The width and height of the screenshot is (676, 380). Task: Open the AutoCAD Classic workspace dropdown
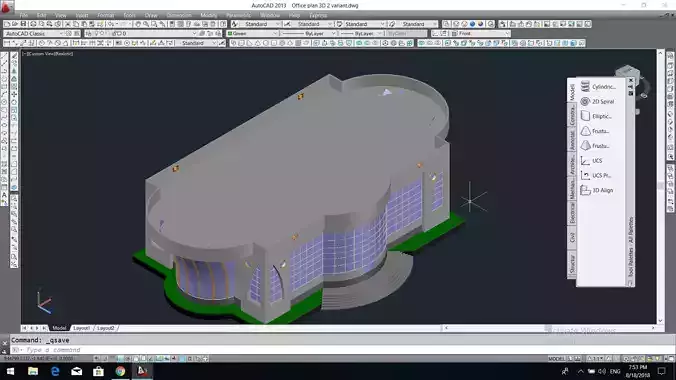(34, 33)
